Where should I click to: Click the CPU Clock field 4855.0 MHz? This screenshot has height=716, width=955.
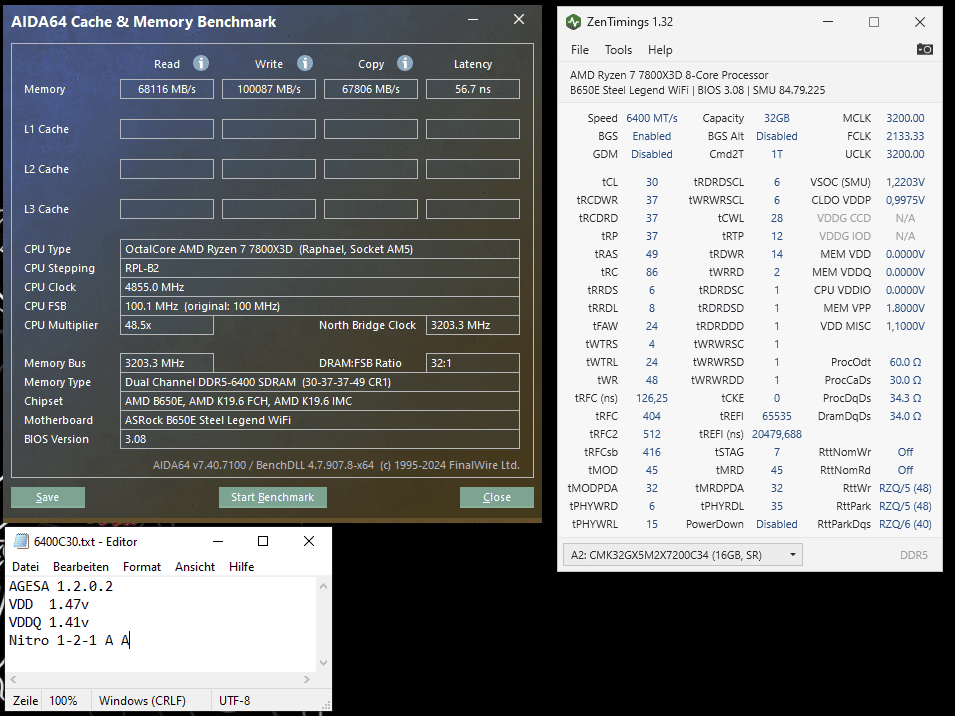pyautogui.click(x=320, y=287)
